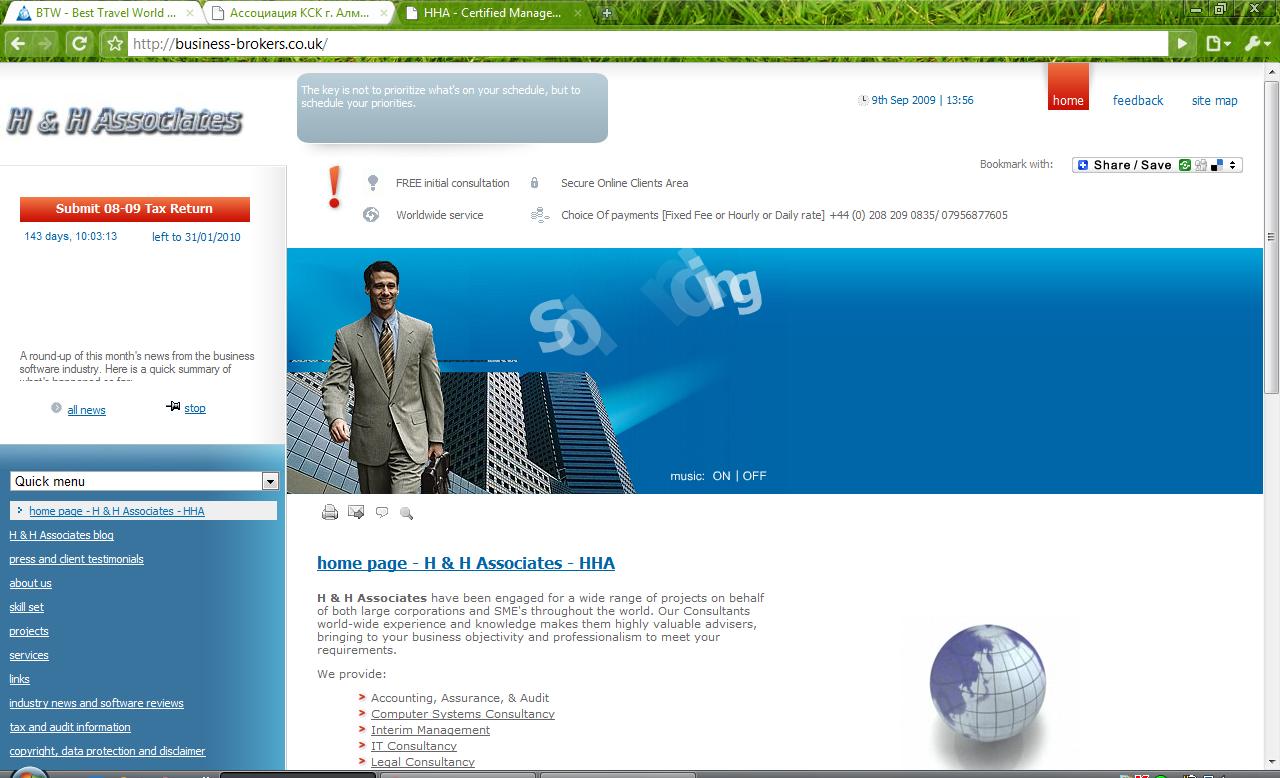The image size is (1280, 778).
Task: Expand the Share/Save options arrows
Action: (x=1230, y=164)
